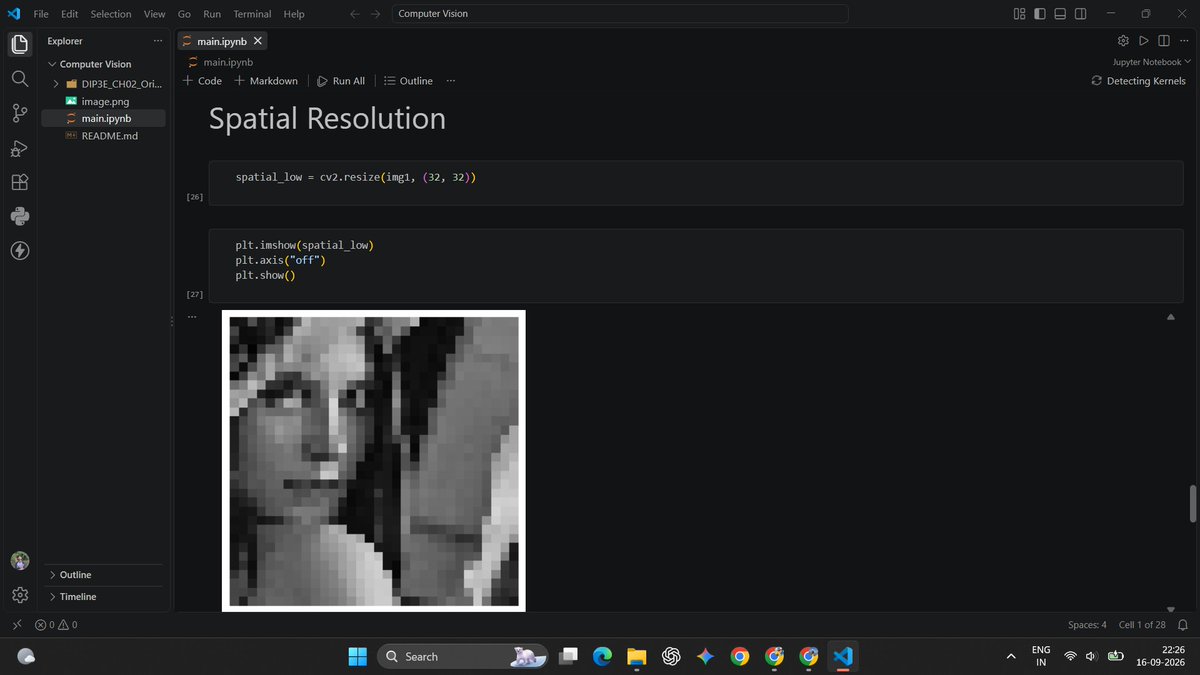
Task: Open notifications bell in status bar
Action: [1184, 624]
